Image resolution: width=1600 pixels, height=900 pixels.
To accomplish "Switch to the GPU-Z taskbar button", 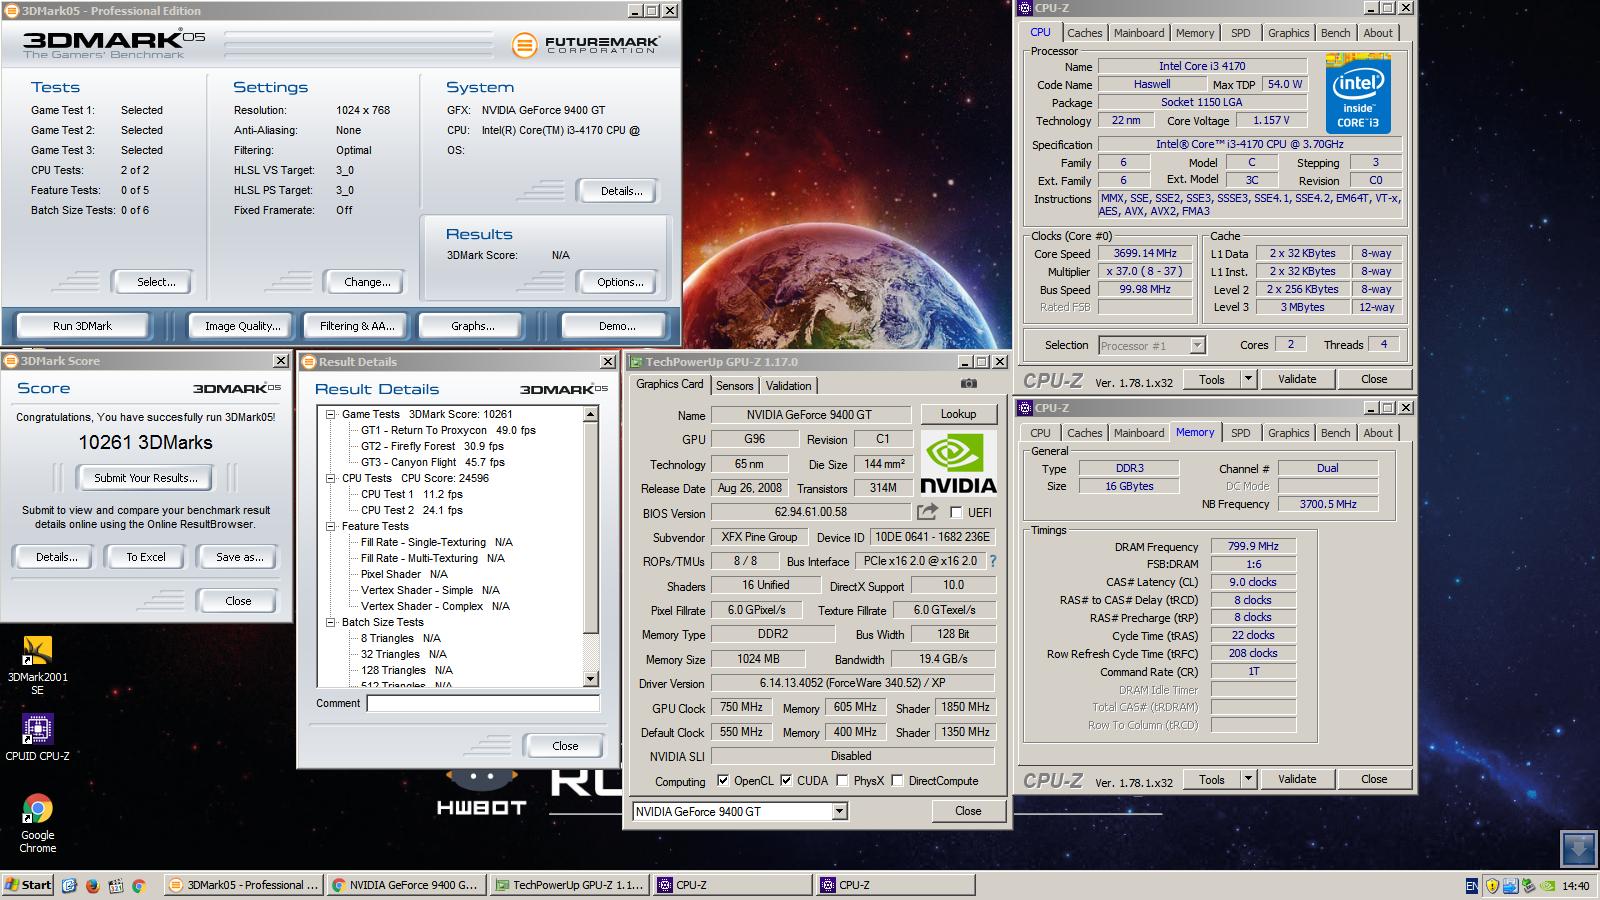I will 570,885.
